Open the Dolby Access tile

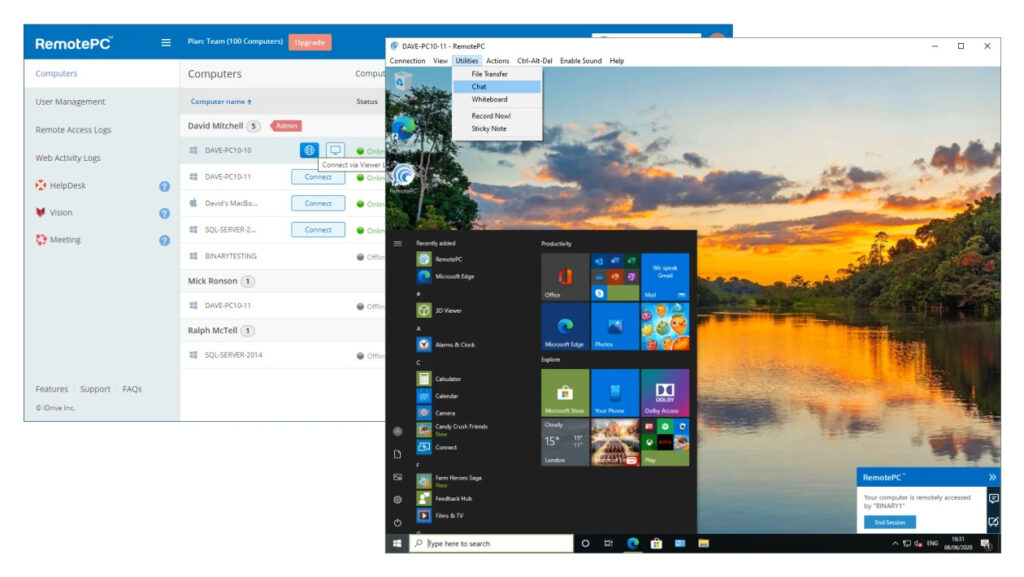point(664,393)
